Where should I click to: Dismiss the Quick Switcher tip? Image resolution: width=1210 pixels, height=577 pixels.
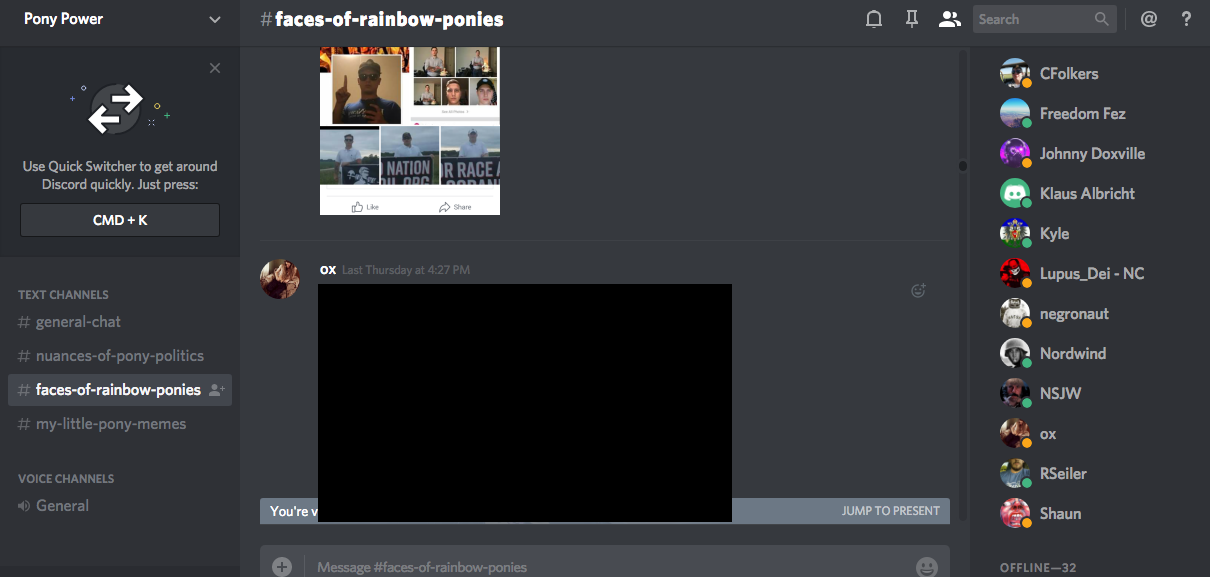coord(215,68)
